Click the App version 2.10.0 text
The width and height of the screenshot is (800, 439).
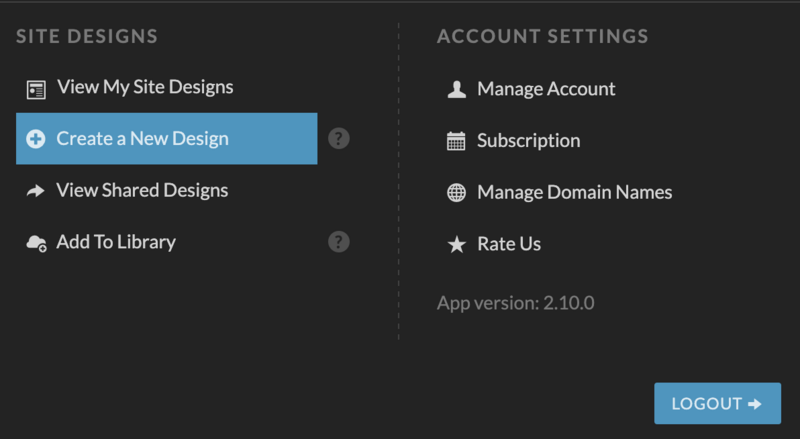pyautogui.click(x=516, y=303)
